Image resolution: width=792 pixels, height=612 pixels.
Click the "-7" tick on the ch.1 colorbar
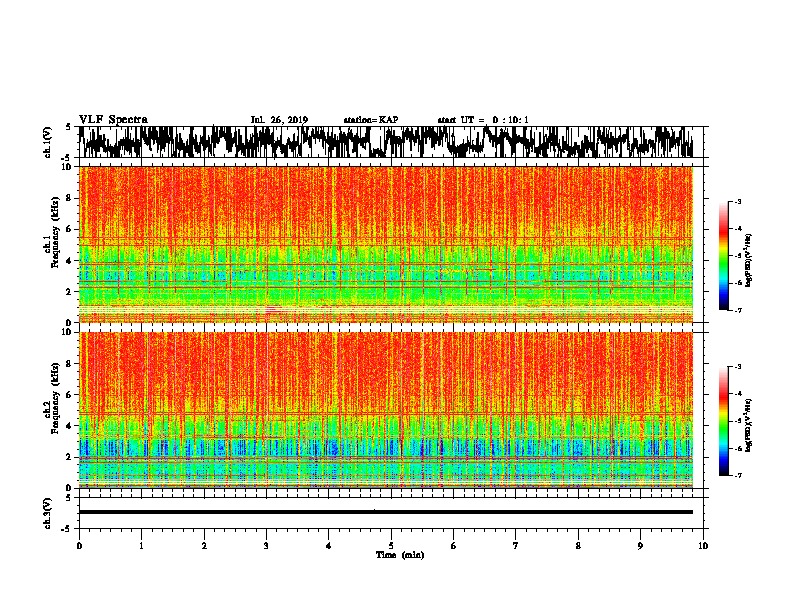coord(737,310)
